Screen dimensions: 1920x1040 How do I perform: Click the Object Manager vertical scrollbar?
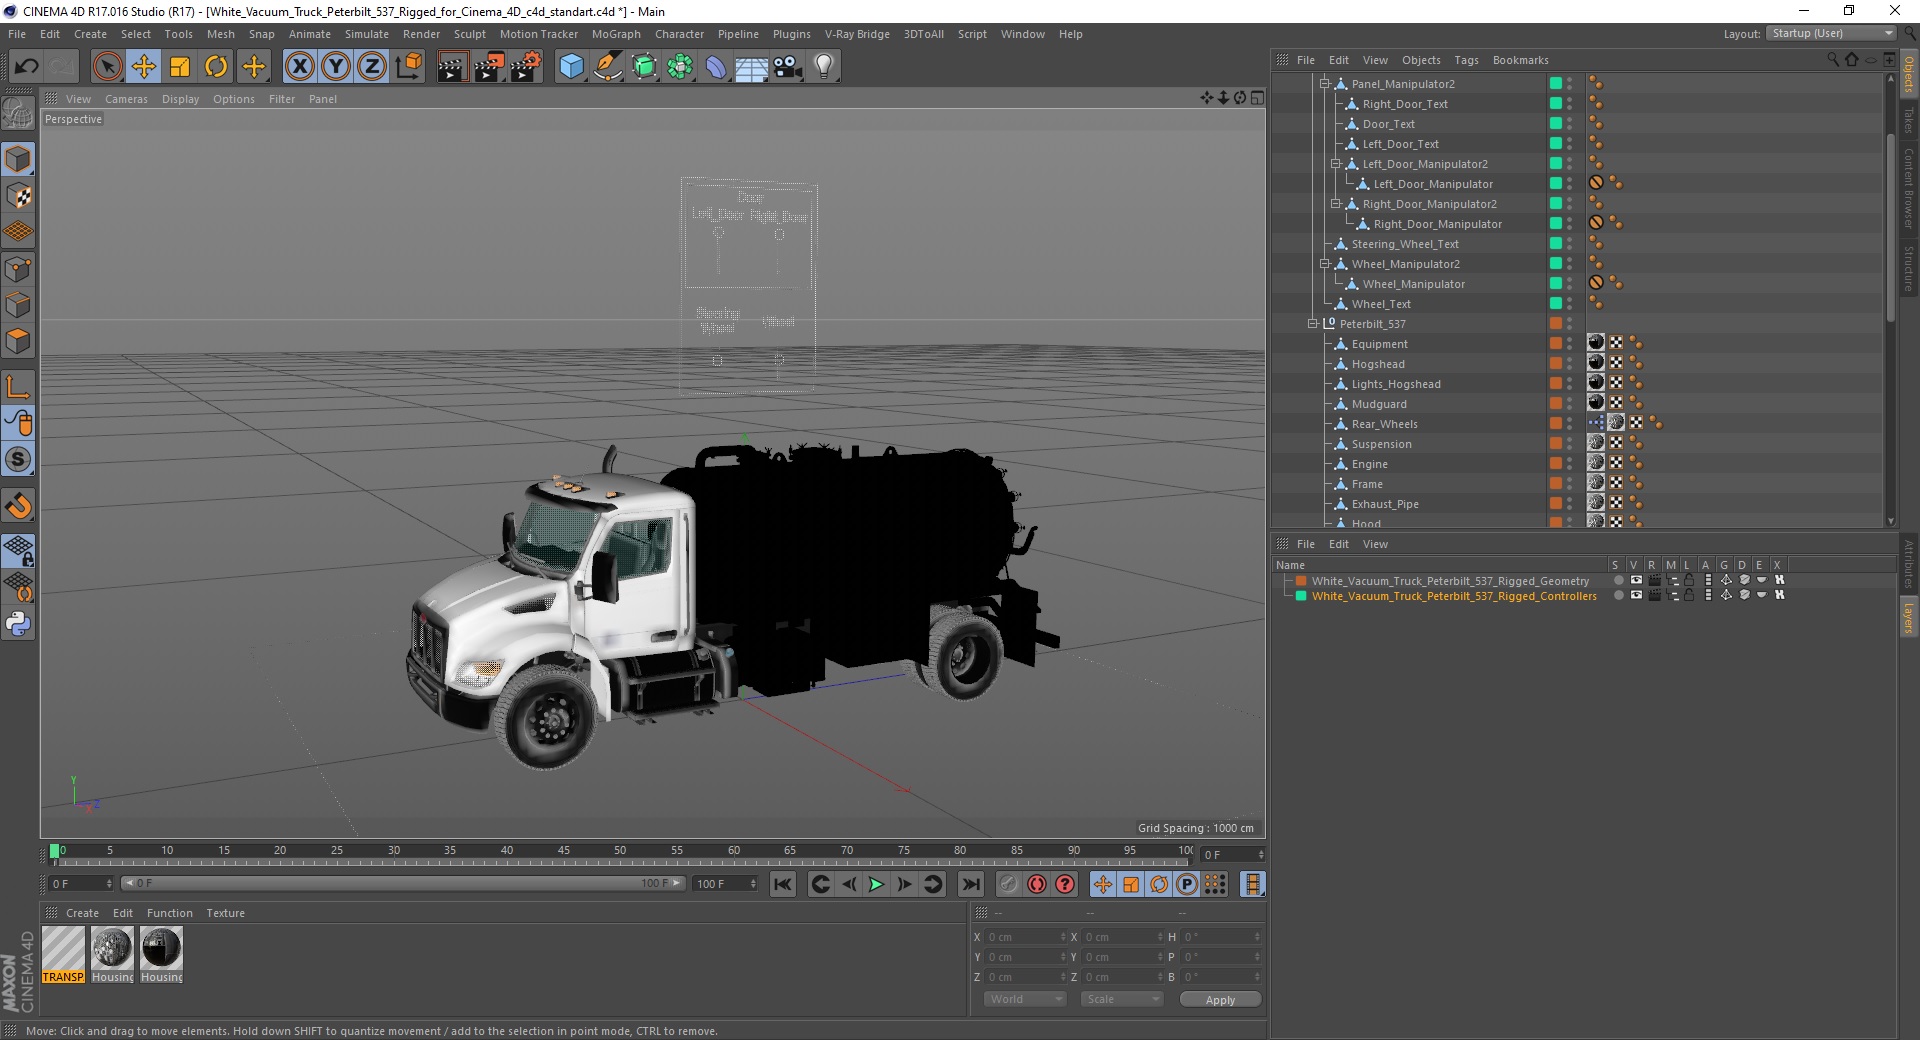(1890, 230)
